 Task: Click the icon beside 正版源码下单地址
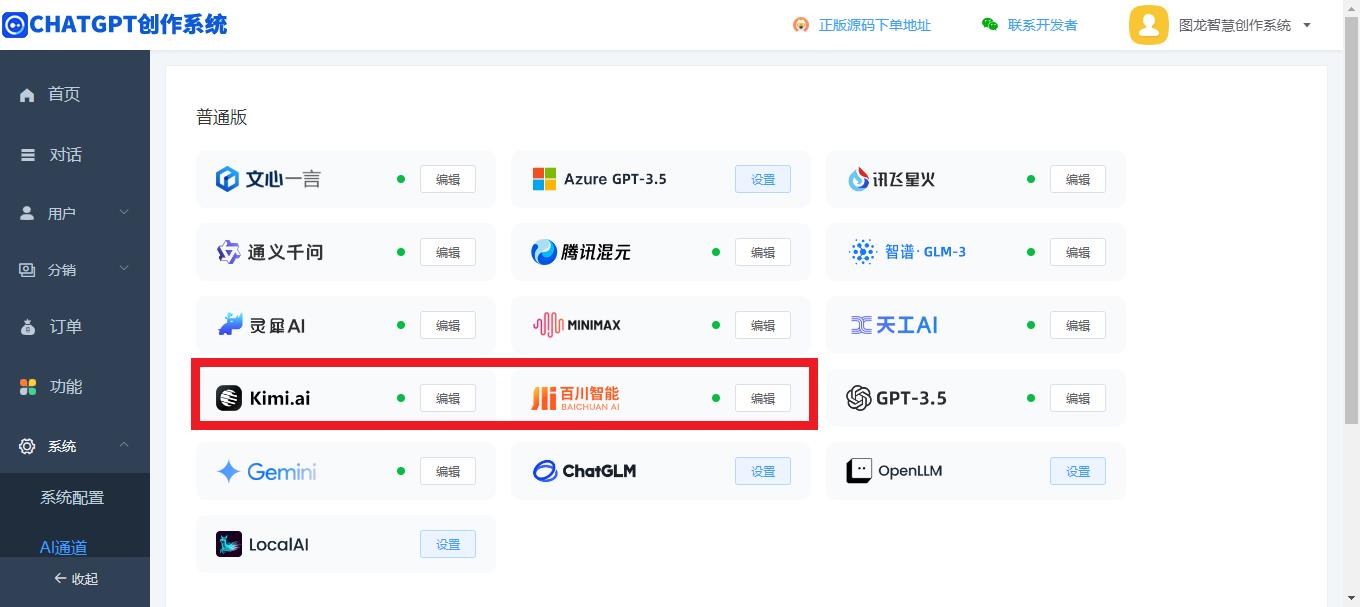[801, 25]
